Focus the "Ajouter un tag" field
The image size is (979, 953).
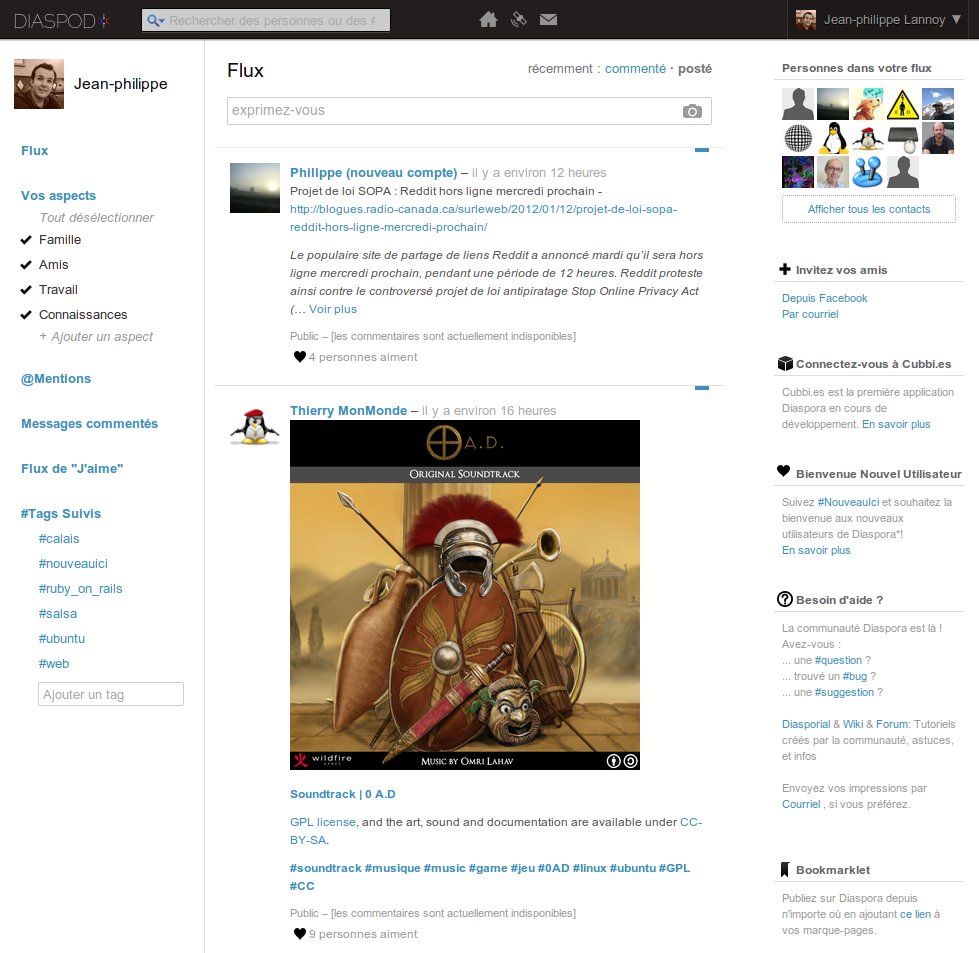click(x=111, y=694)
